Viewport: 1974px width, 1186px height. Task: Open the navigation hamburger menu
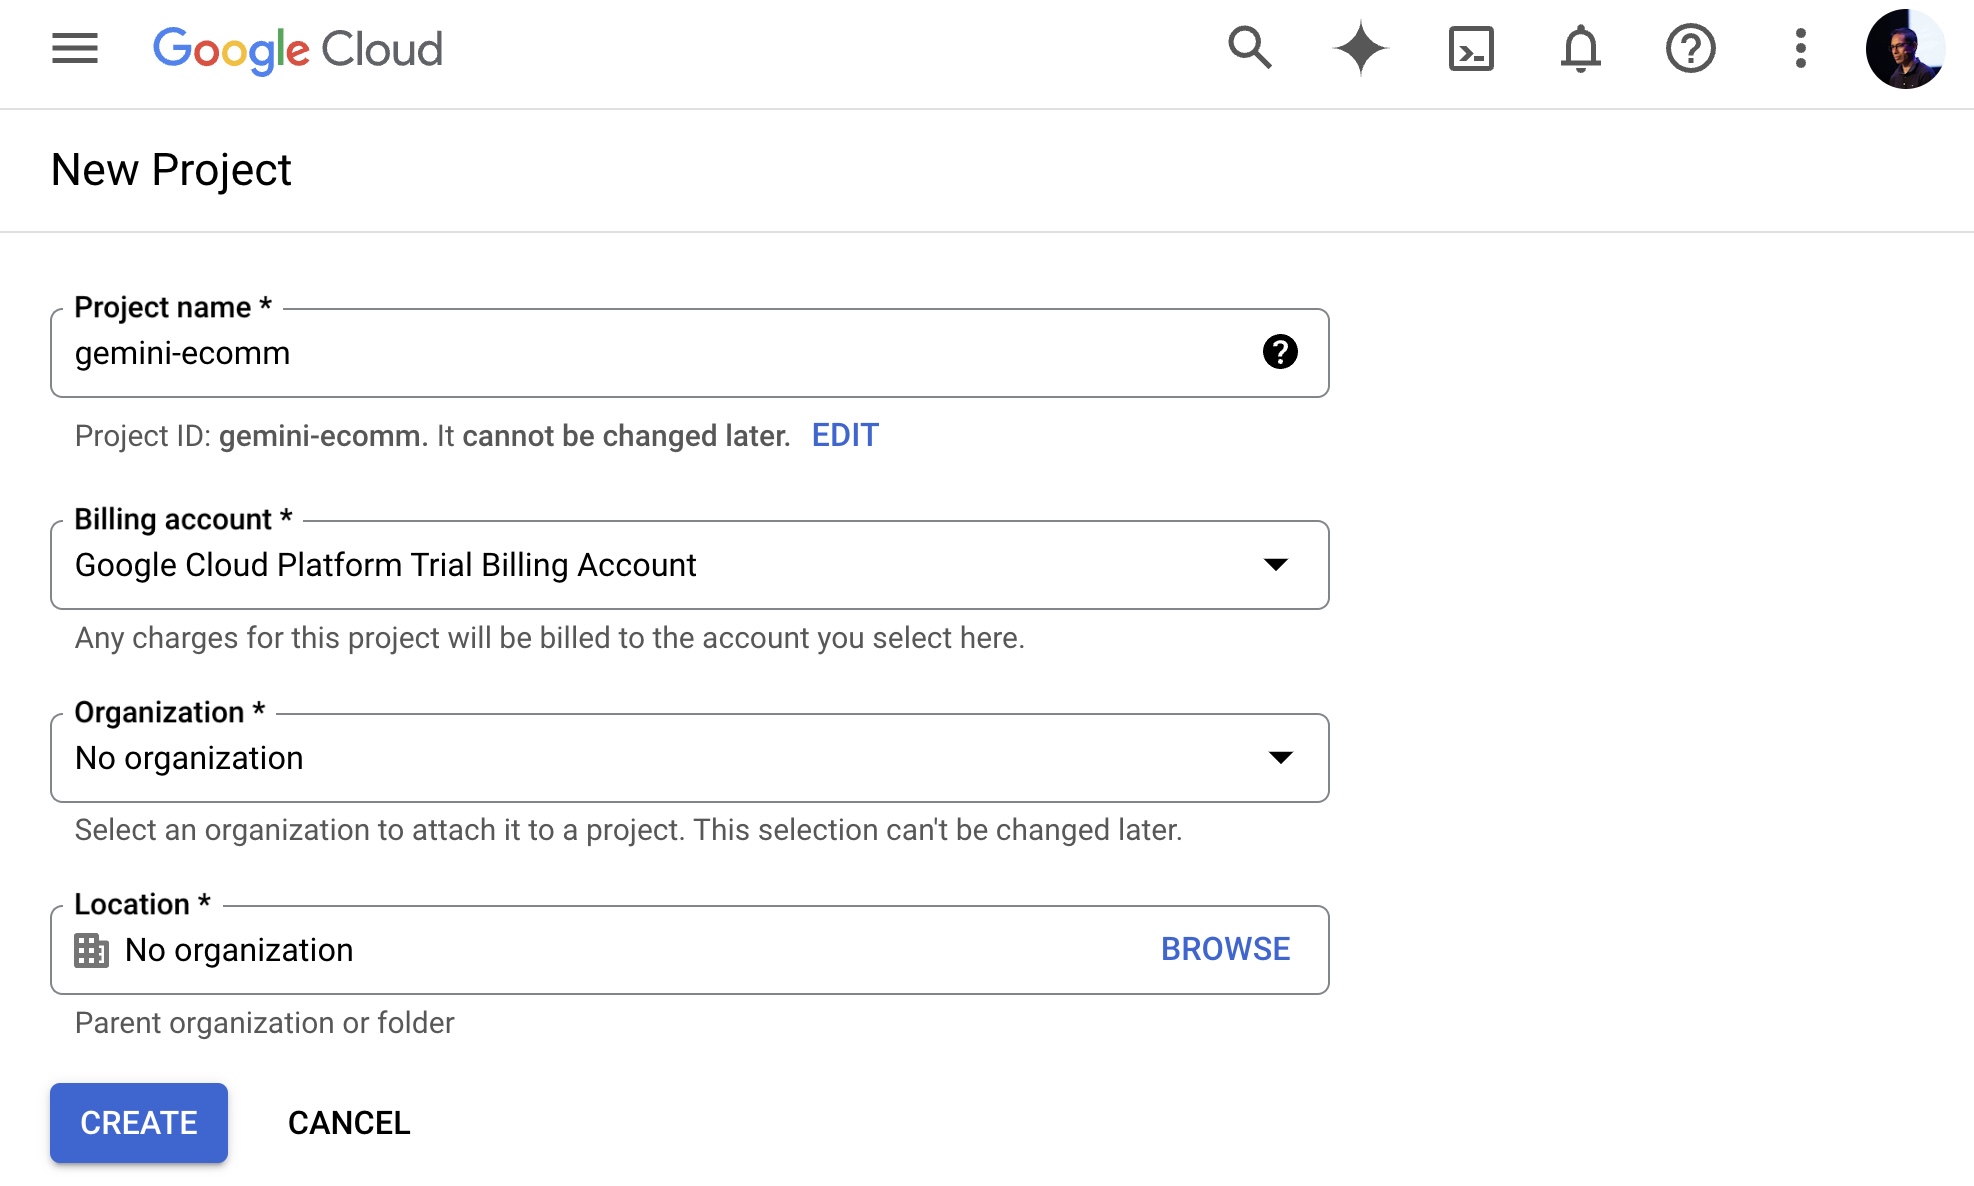click(x=73, y=49)
